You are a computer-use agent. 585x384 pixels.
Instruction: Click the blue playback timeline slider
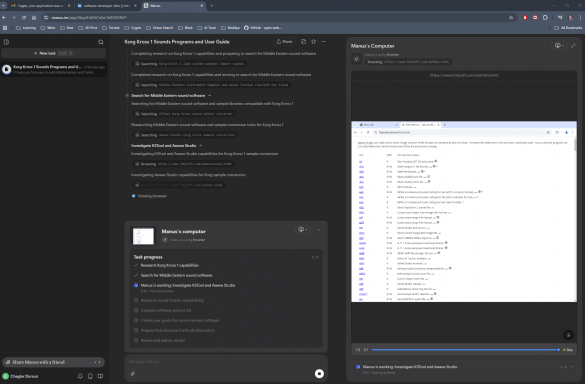click(x=465, y=350)
